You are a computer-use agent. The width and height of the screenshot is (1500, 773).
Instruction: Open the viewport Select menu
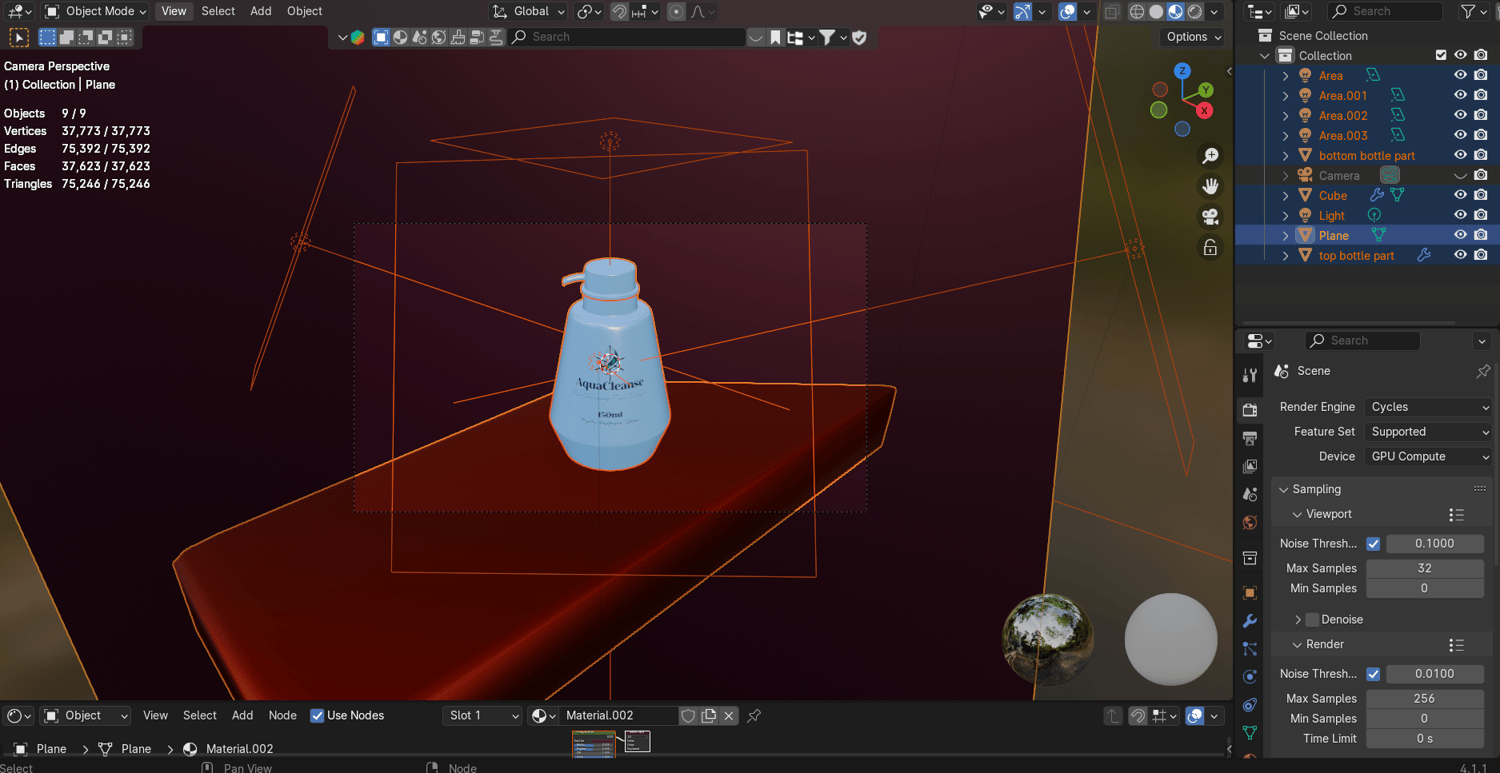(x=218, y=12)
